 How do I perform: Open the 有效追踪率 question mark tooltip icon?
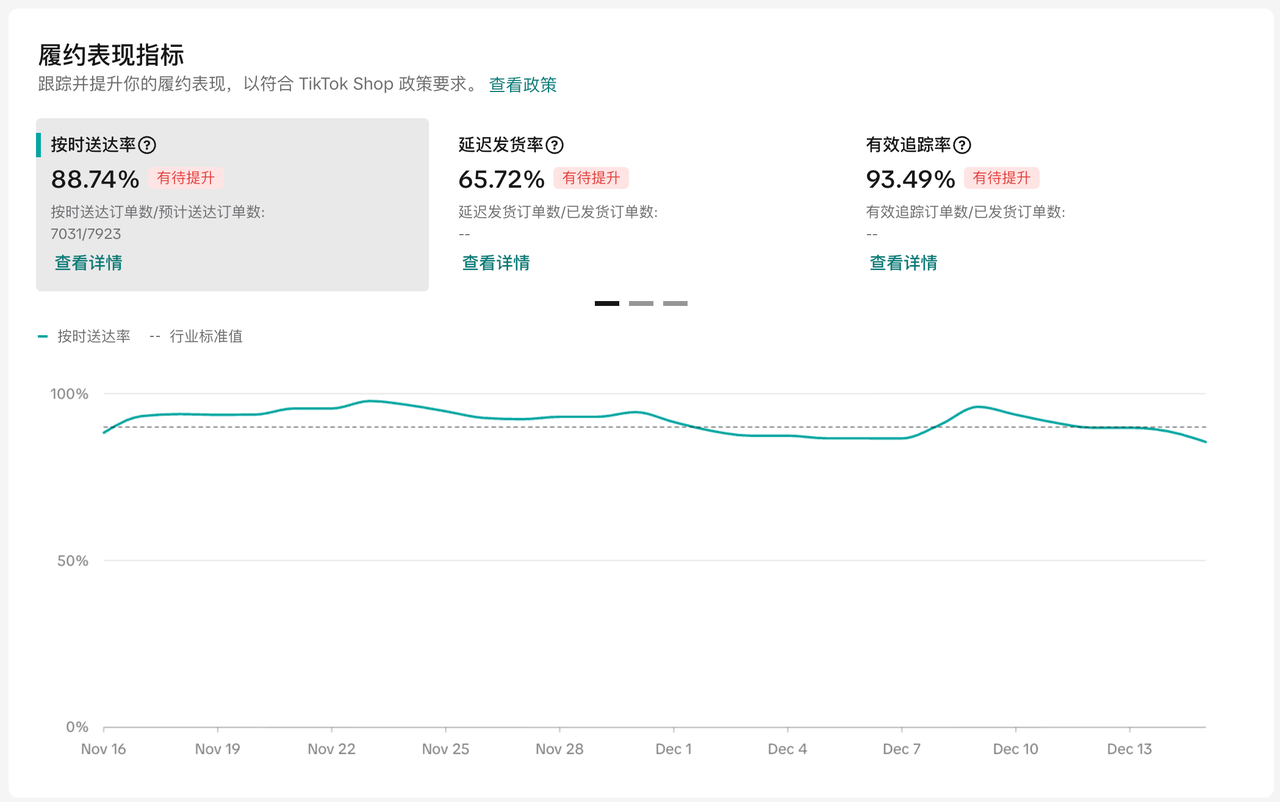coord(962,145)
